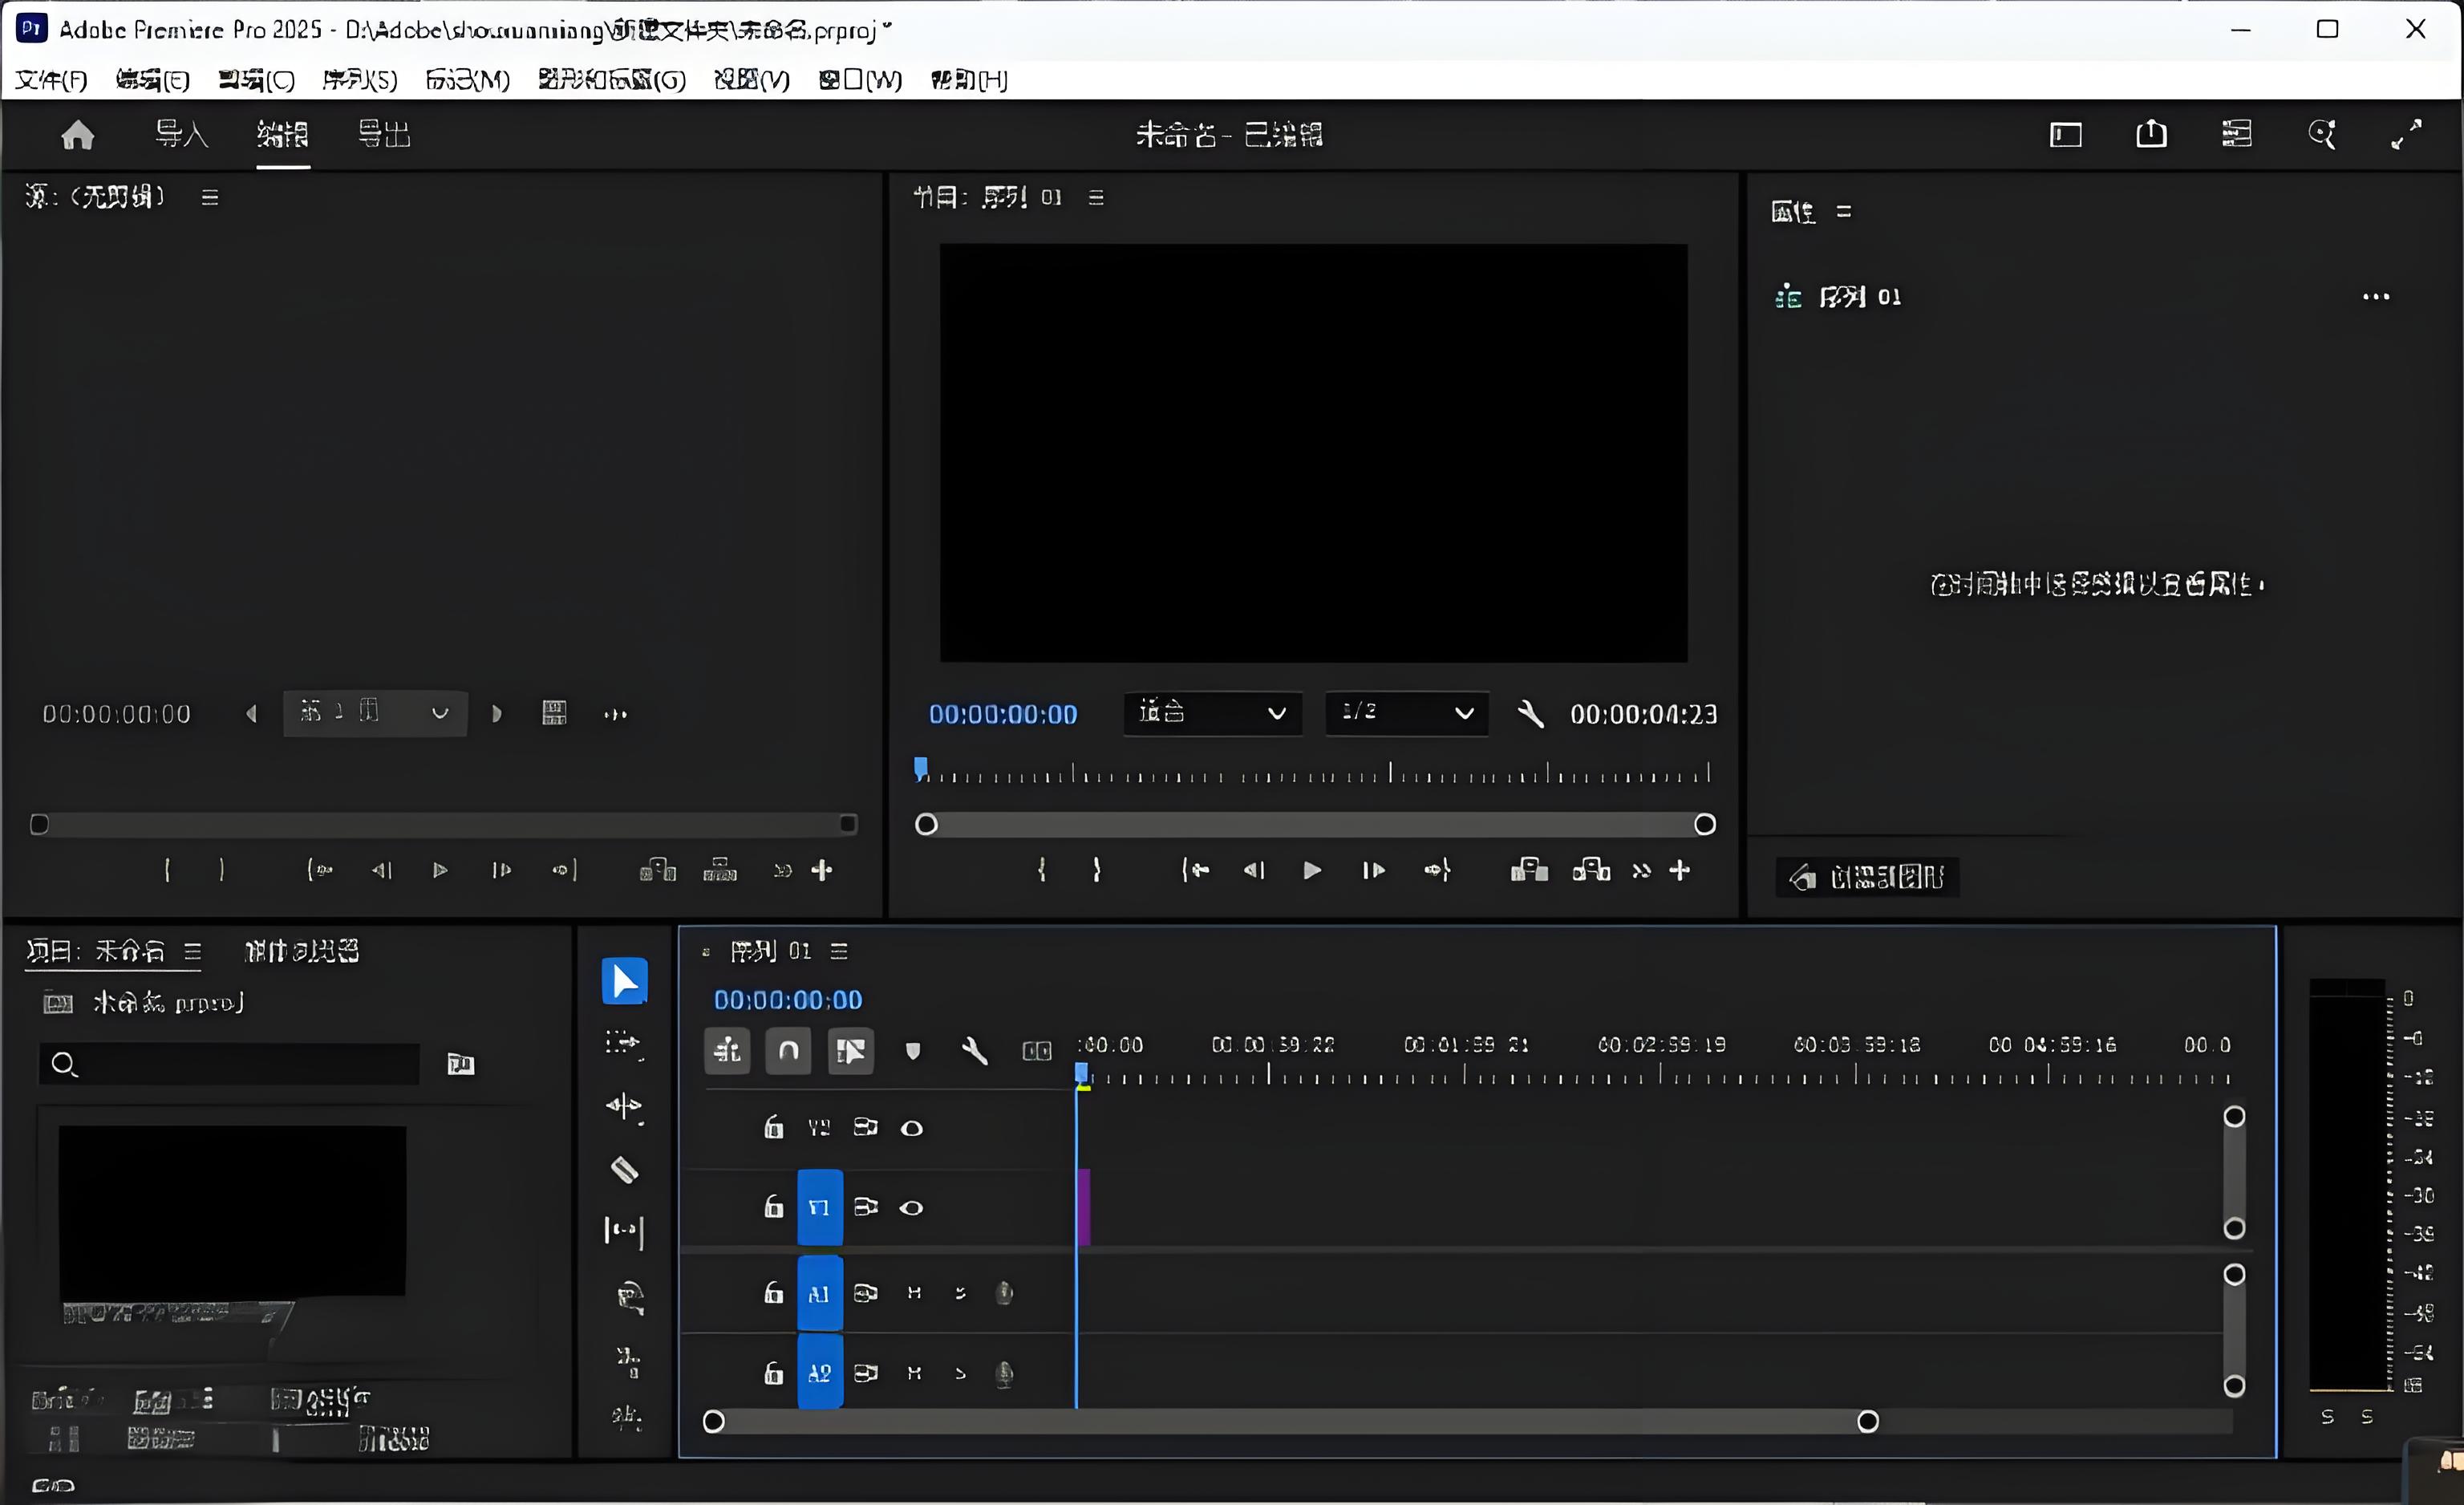Add marker in the timeline toolbar
2464x1505 pixels.
913,1051
